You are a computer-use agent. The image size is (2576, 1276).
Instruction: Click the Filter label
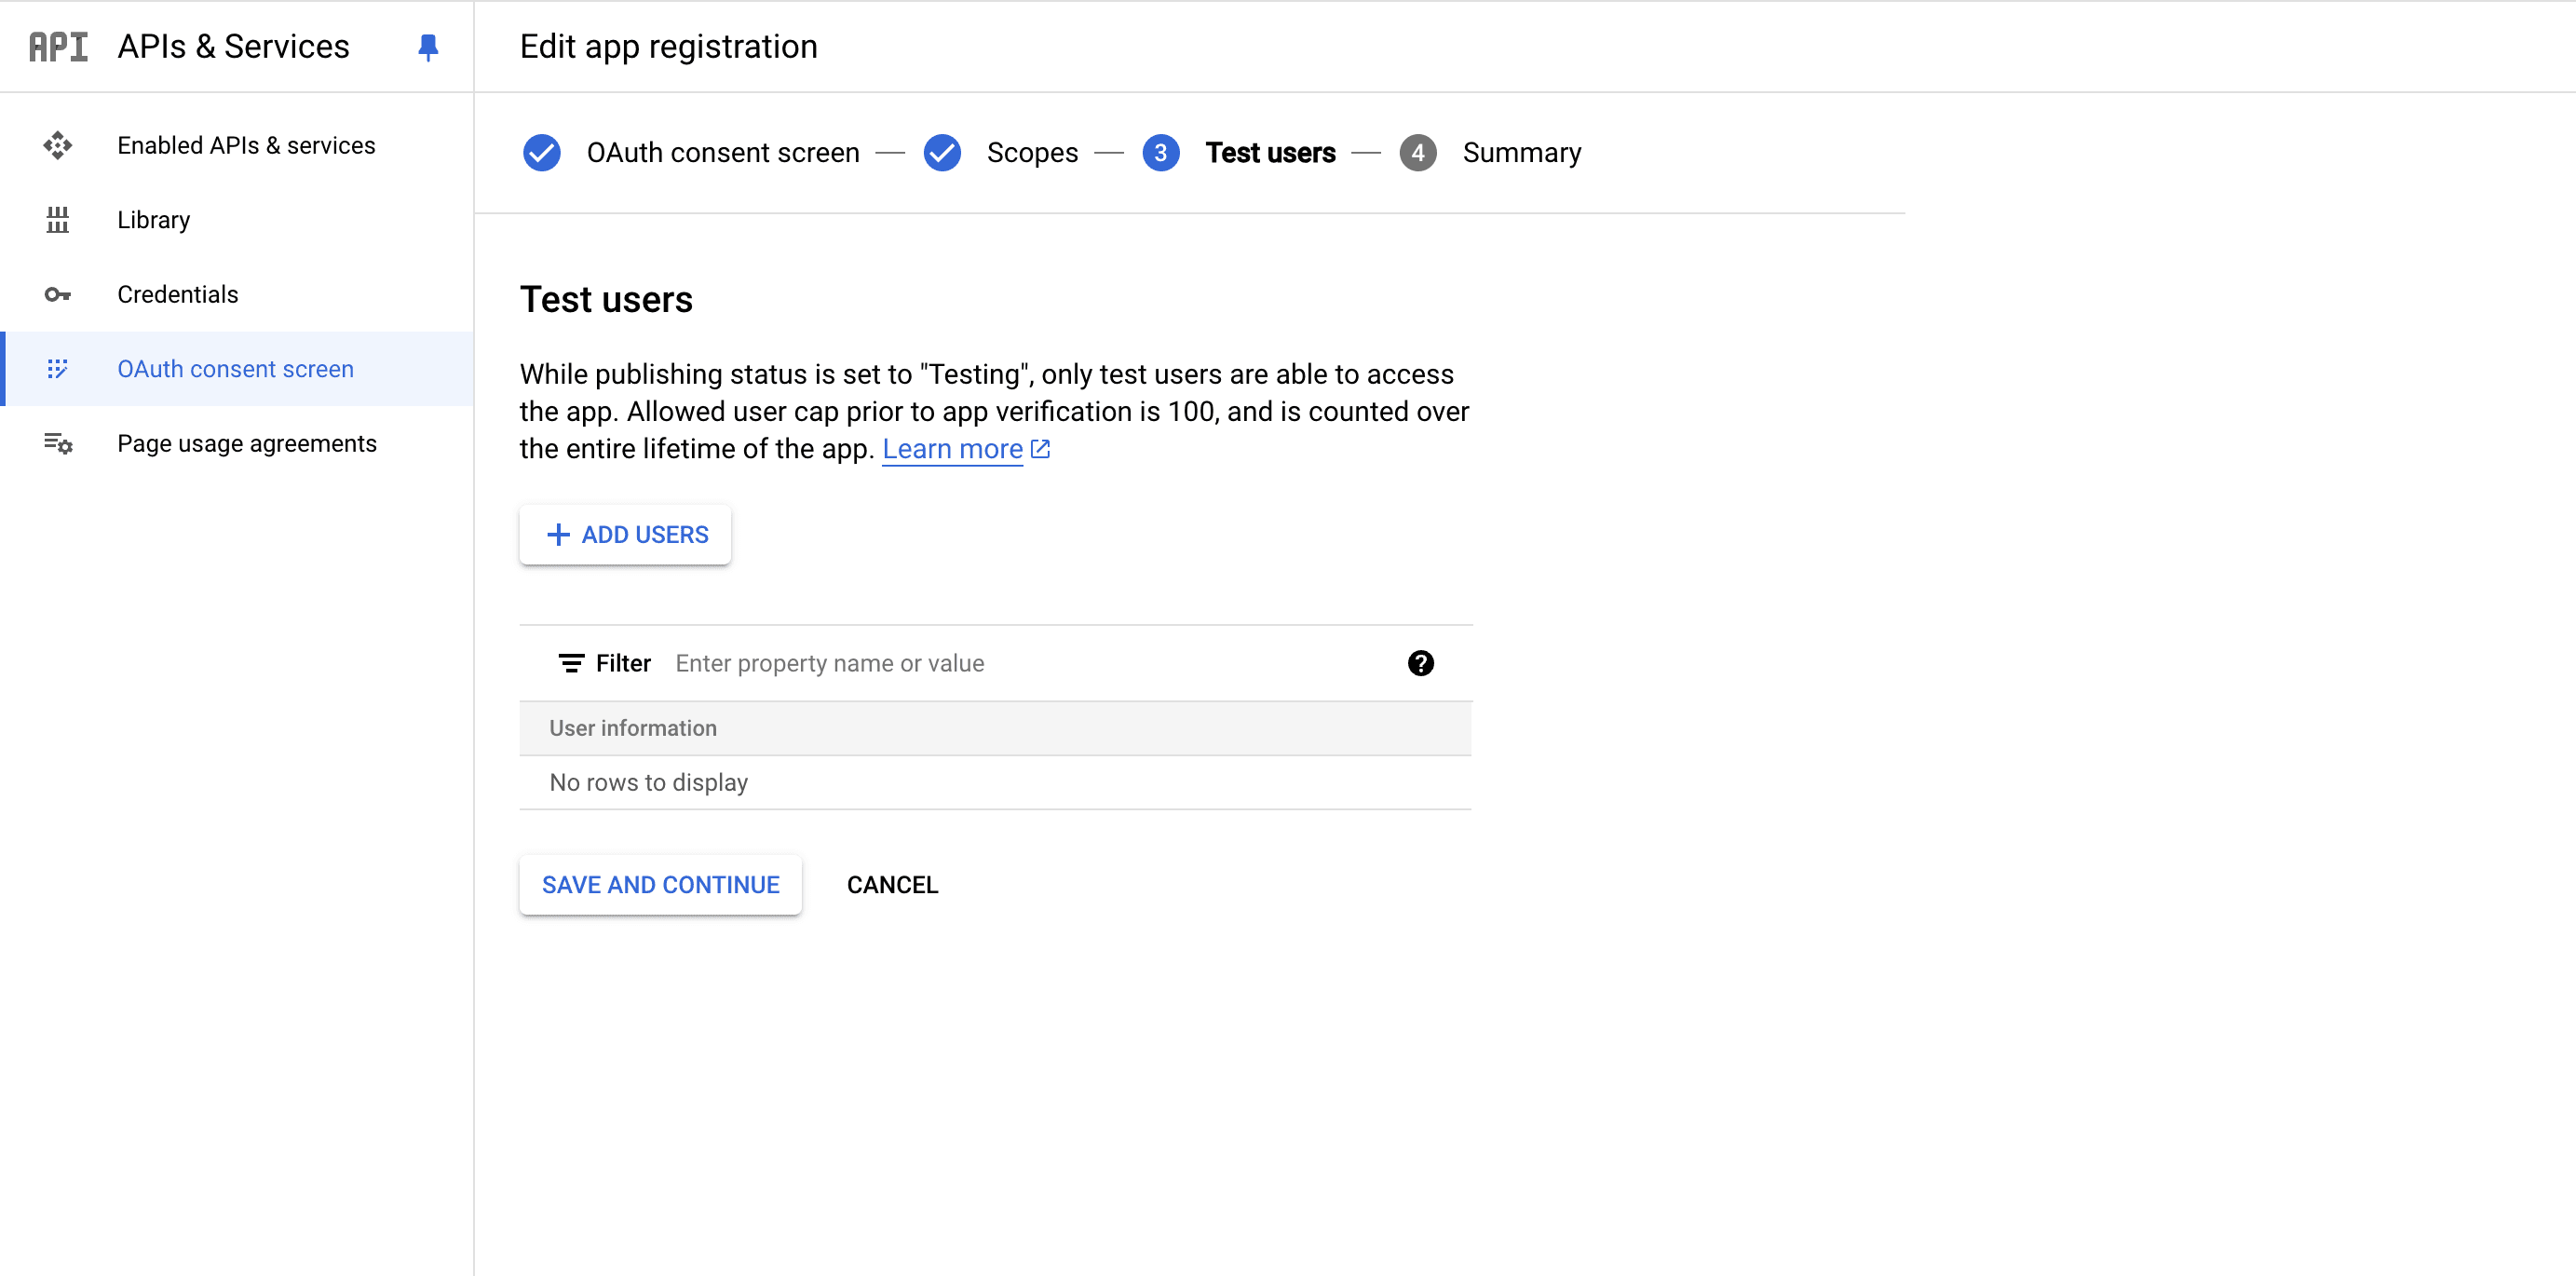[x=623, y=663]
